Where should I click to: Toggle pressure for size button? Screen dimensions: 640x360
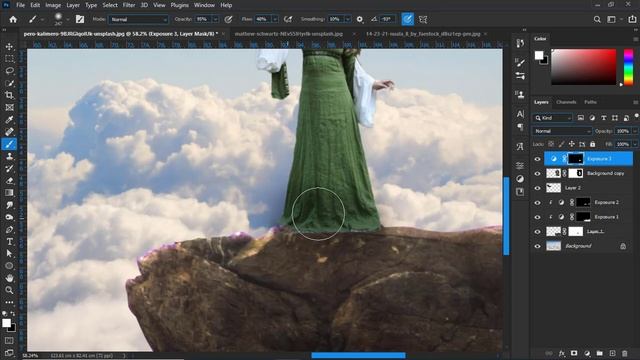(407, 19)
